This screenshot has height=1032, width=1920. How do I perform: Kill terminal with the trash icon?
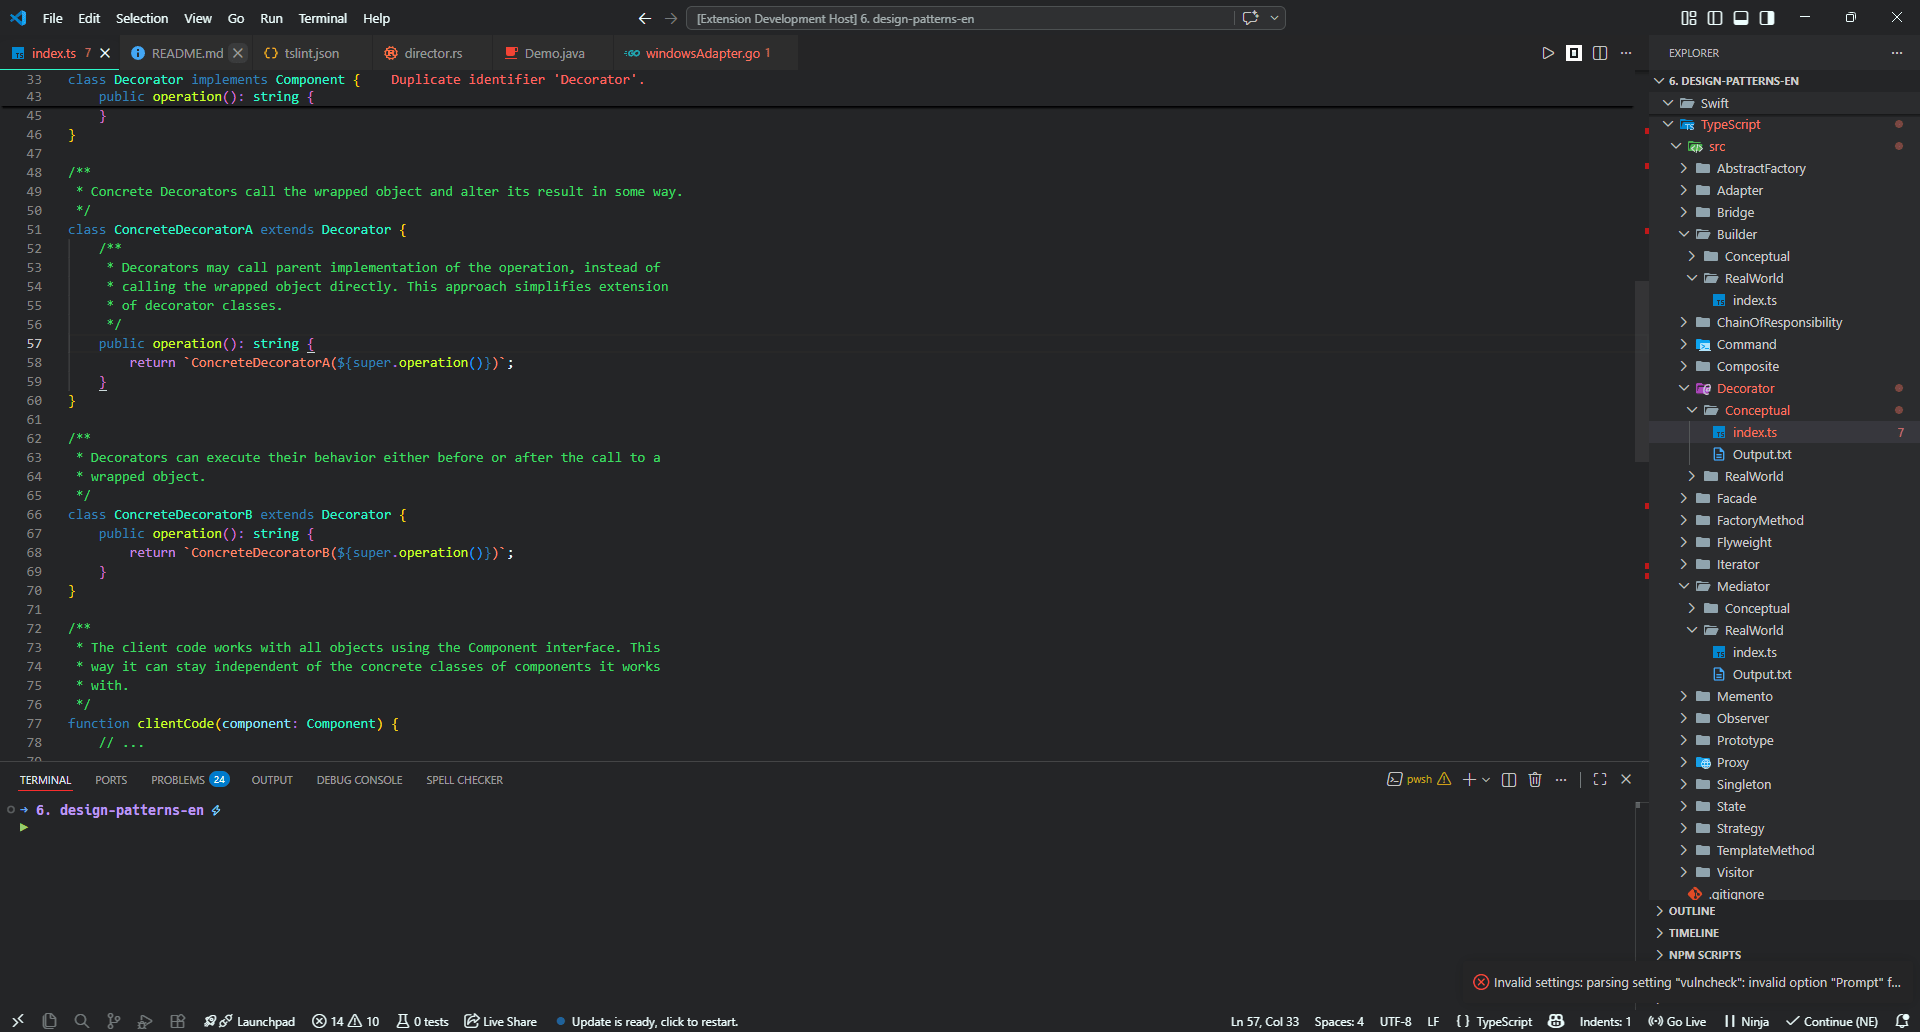(x=1535, y=779)
